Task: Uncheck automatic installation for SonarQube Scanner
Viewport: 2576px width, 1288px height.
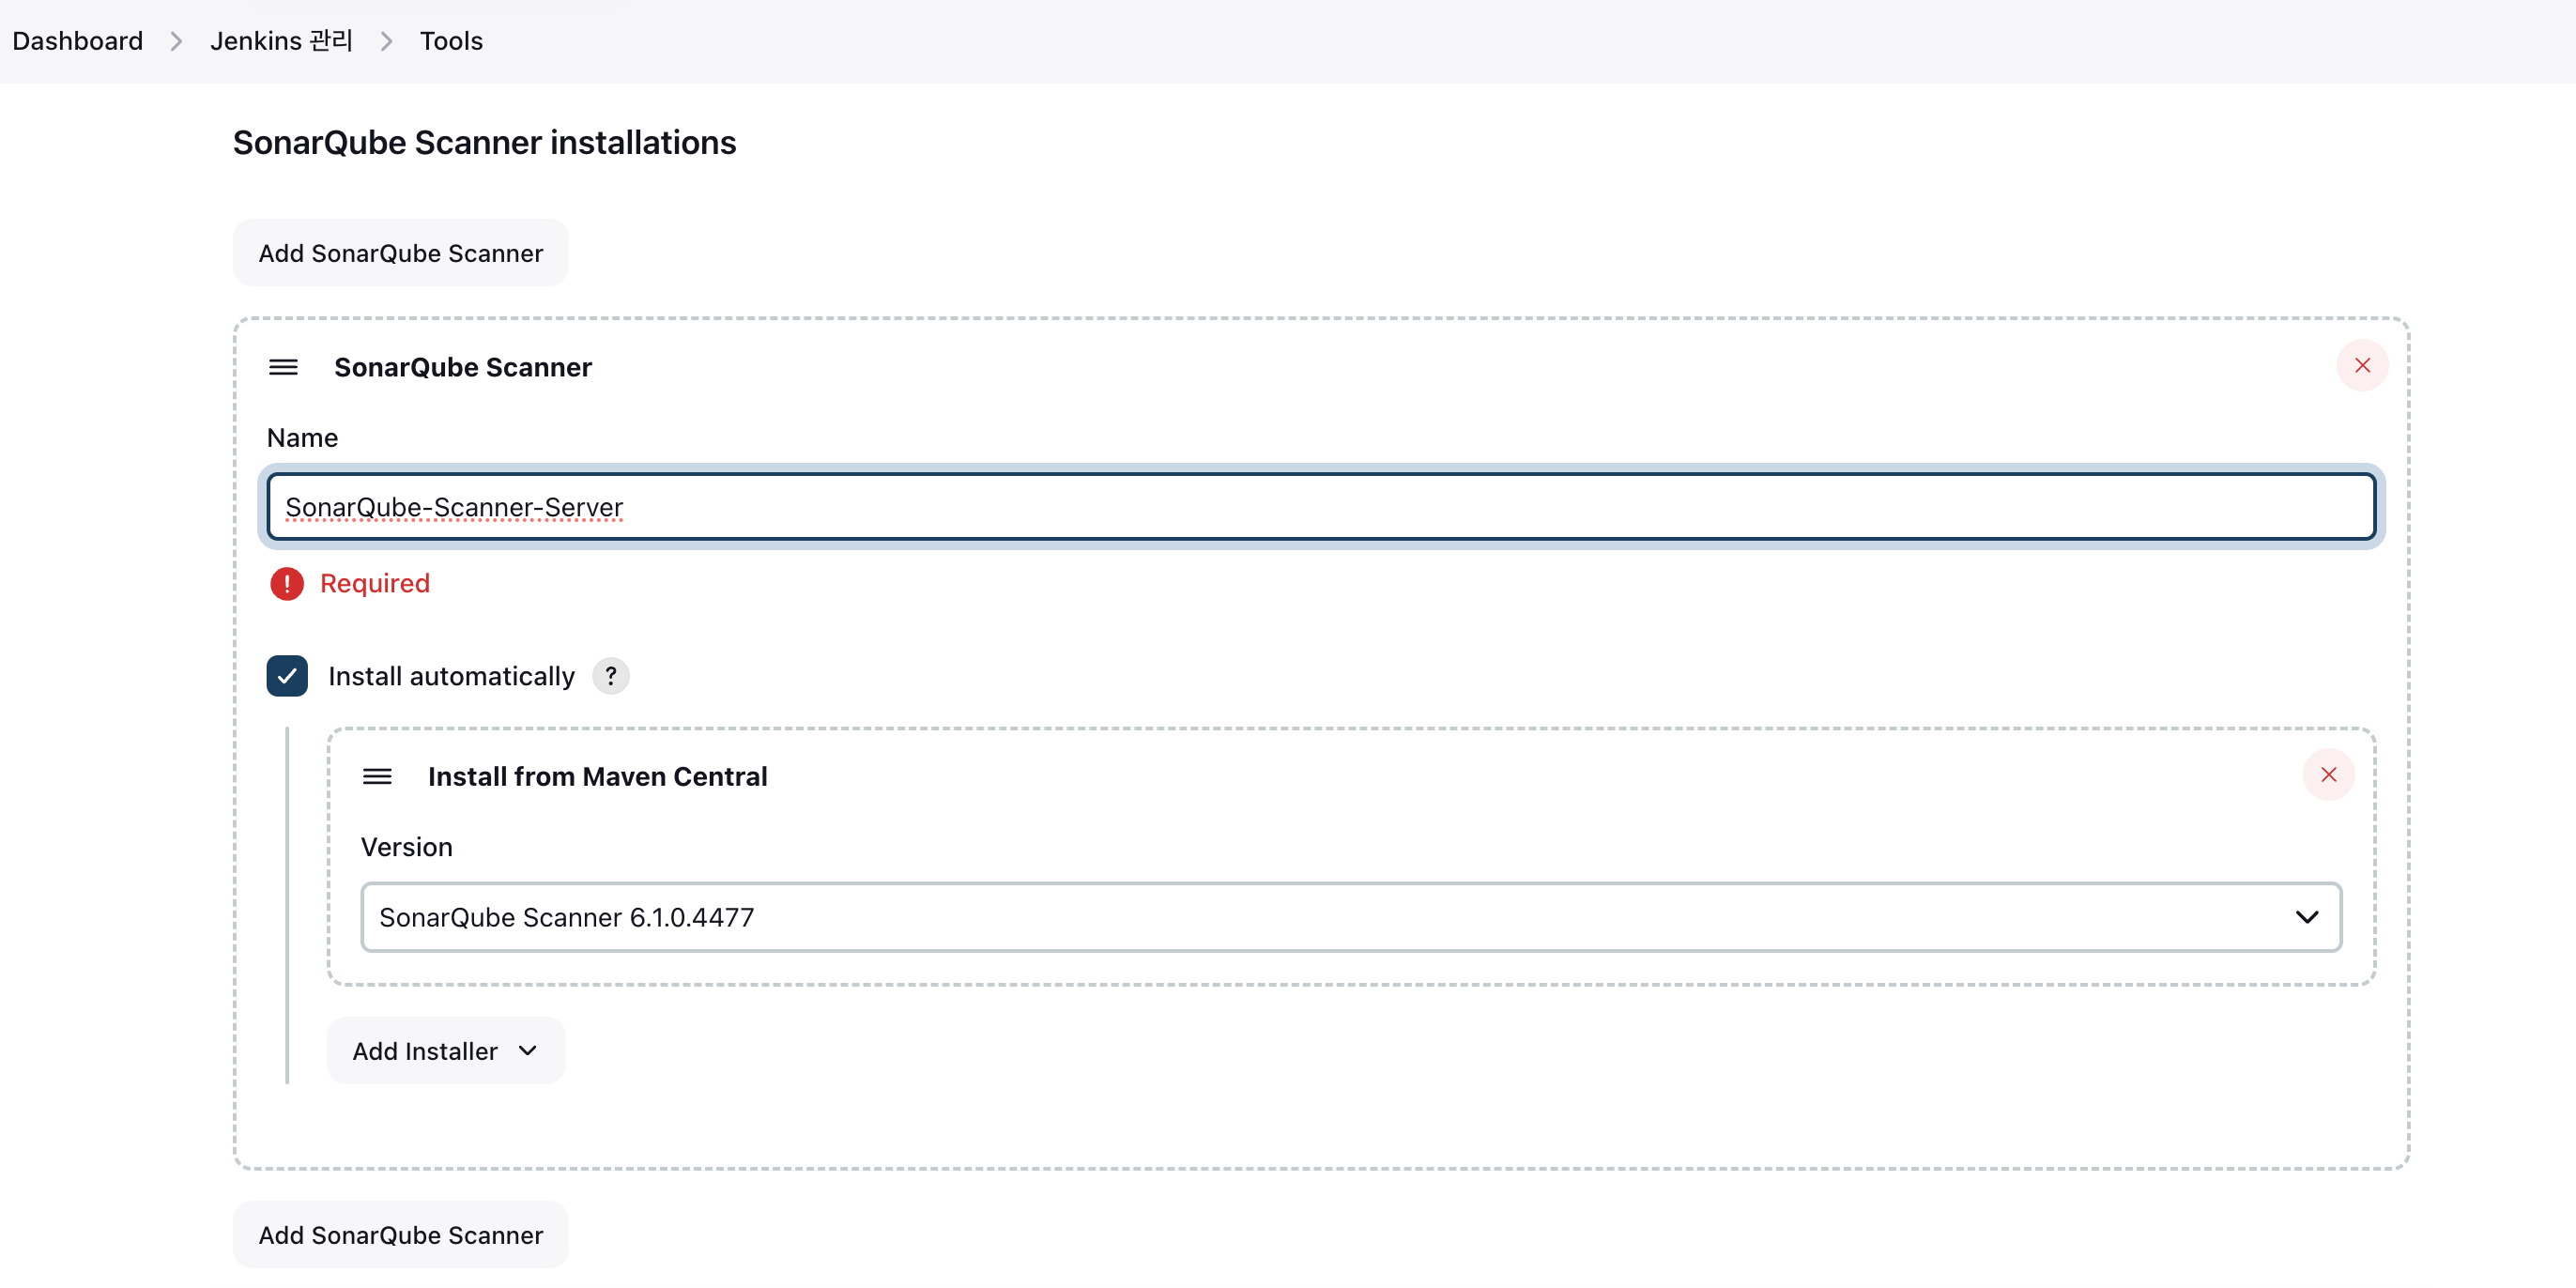Action: tap(287, 676)
